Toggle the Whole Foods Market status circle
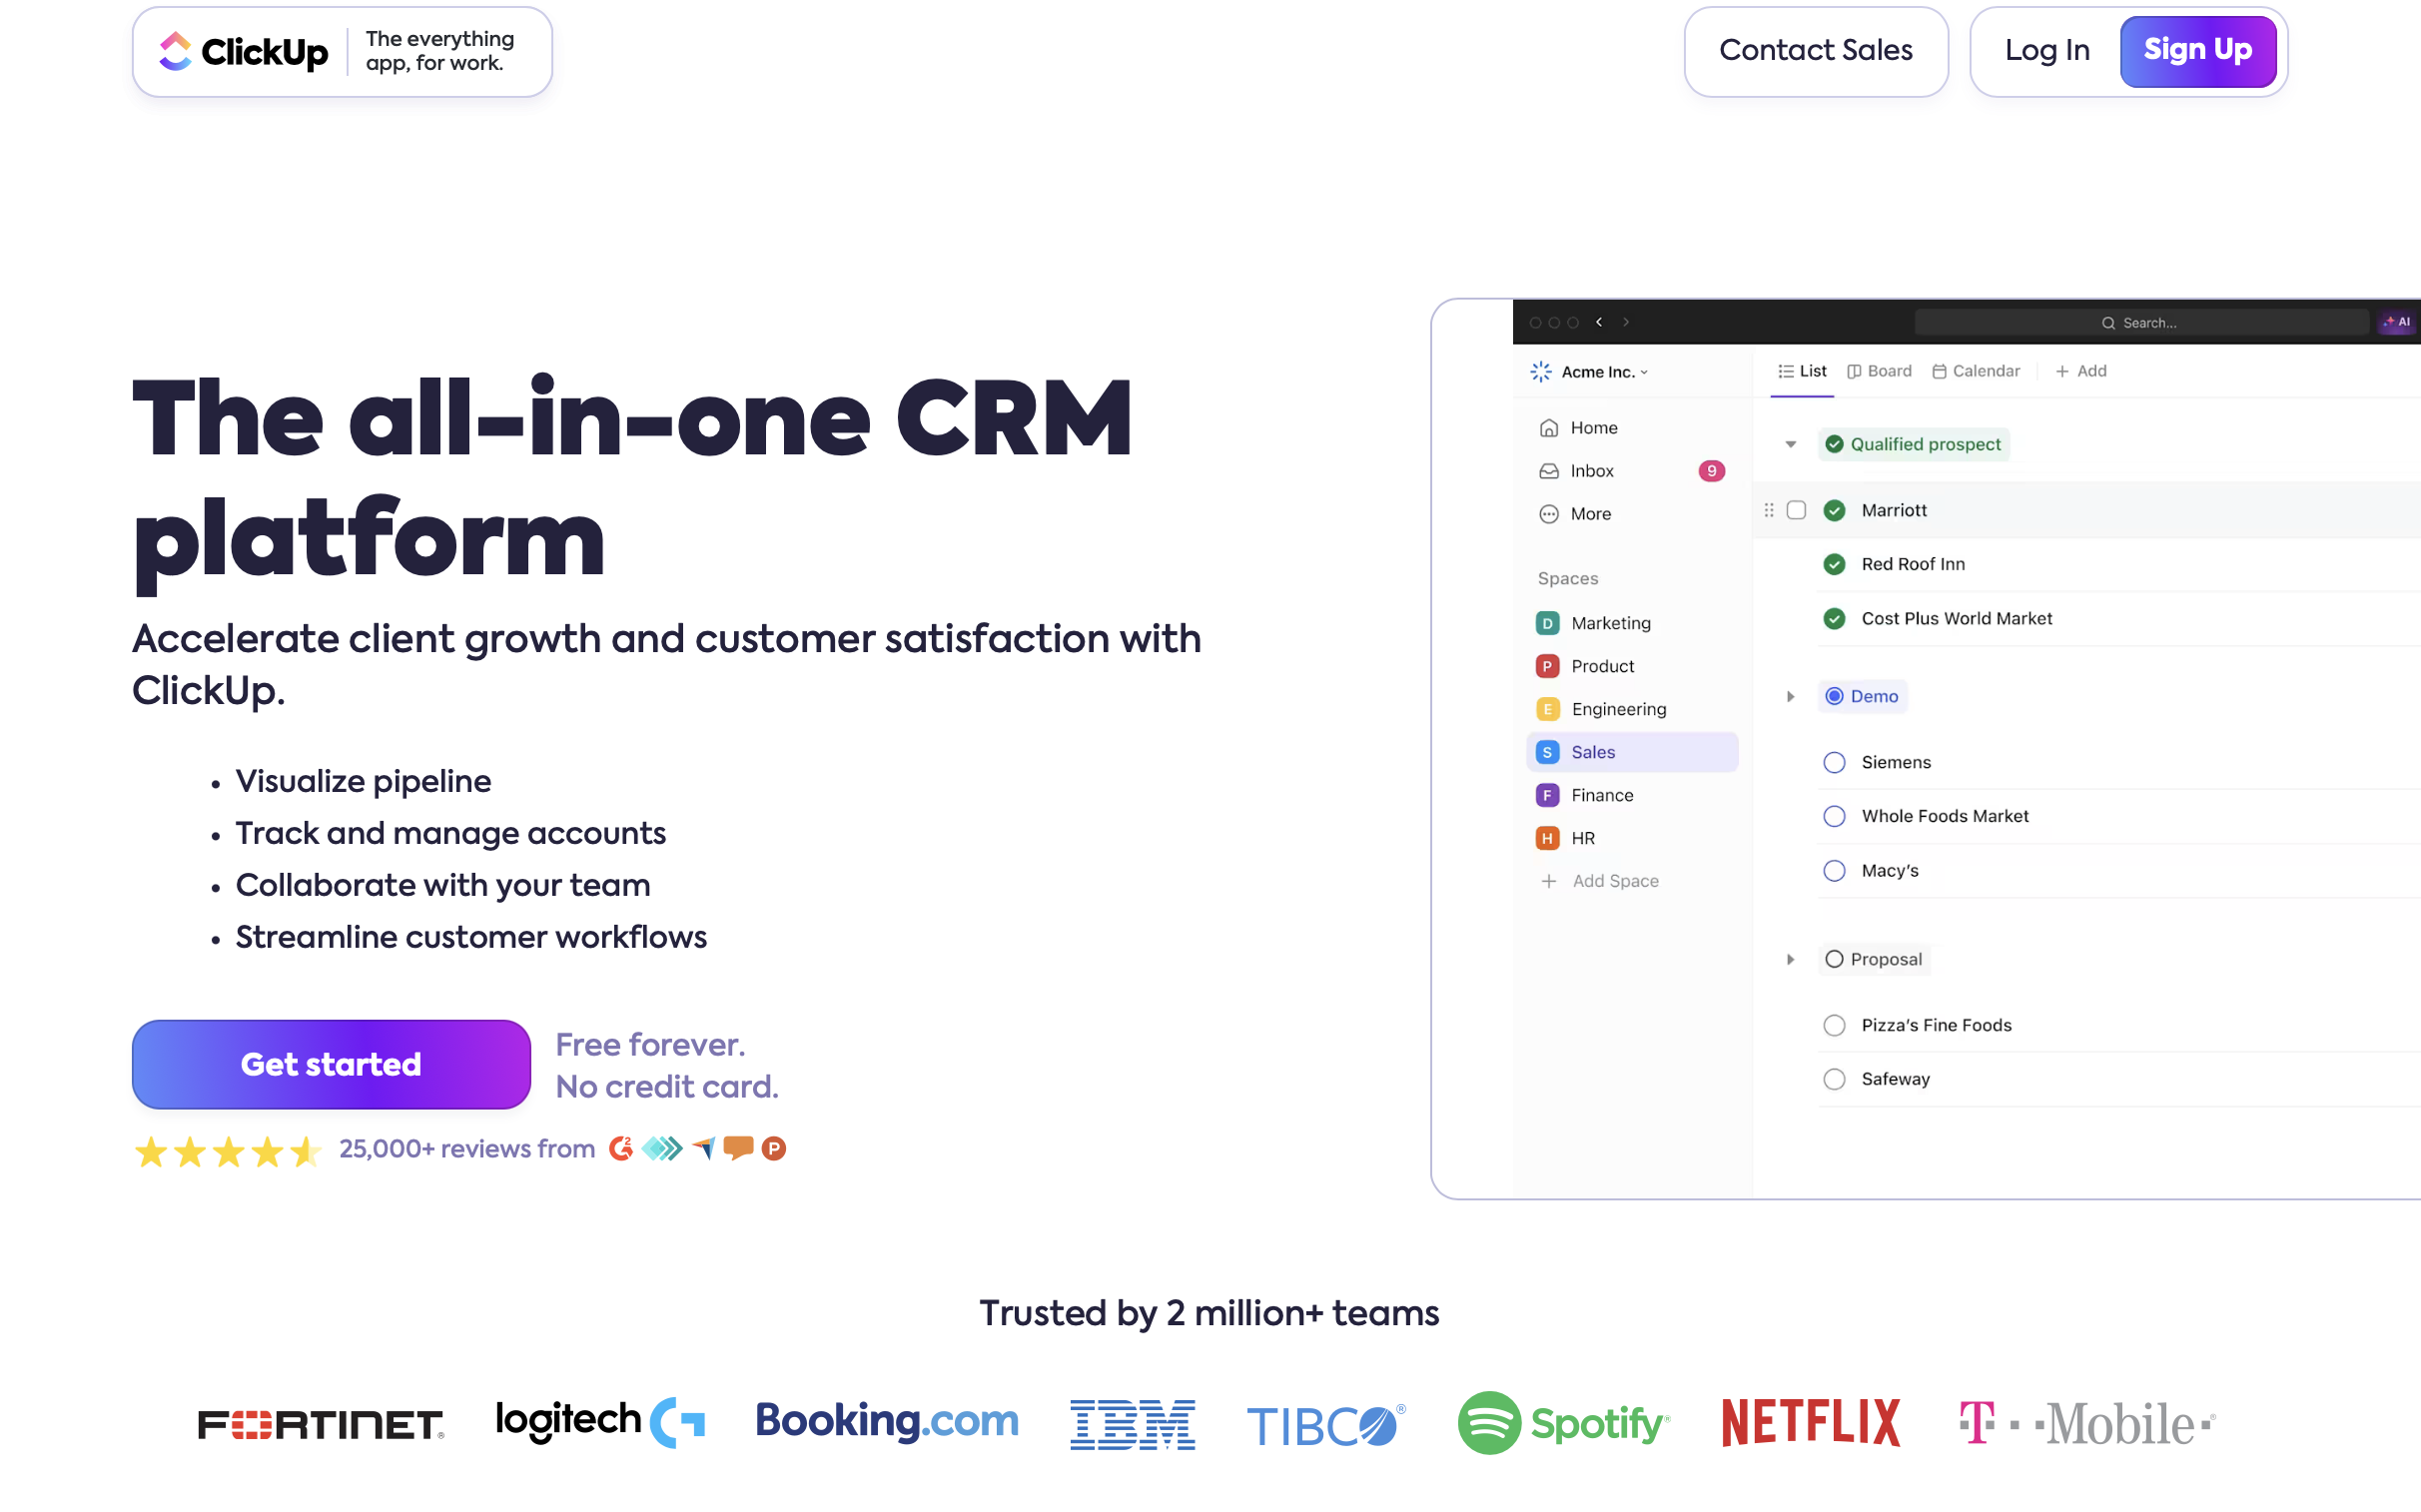 1834,816
